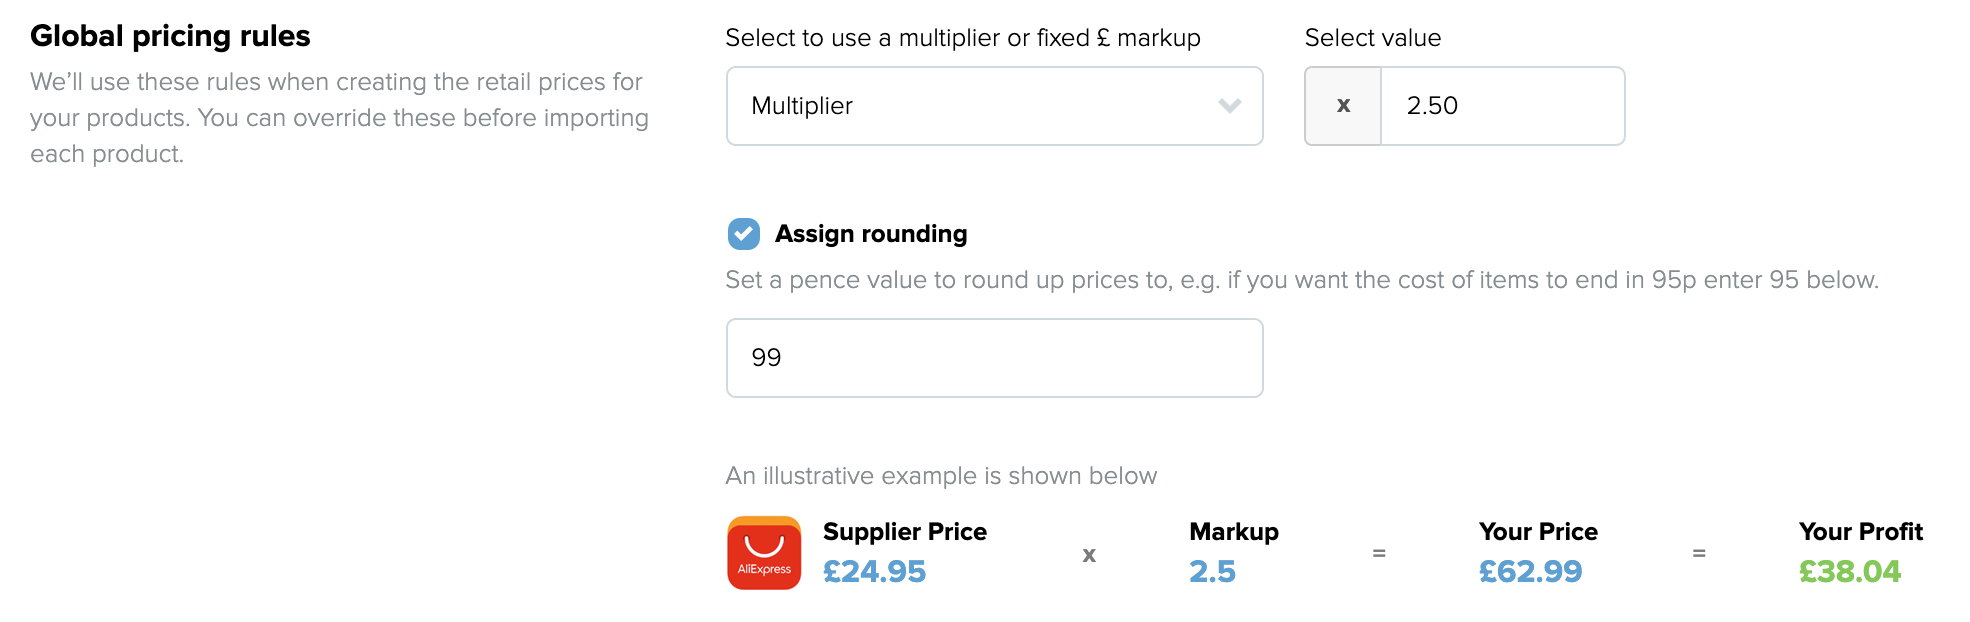The width and height of the screenshot is (1970, 622).
Task: Focus the 2.50 multiplier value field
Action: (x=1502, y=106)
